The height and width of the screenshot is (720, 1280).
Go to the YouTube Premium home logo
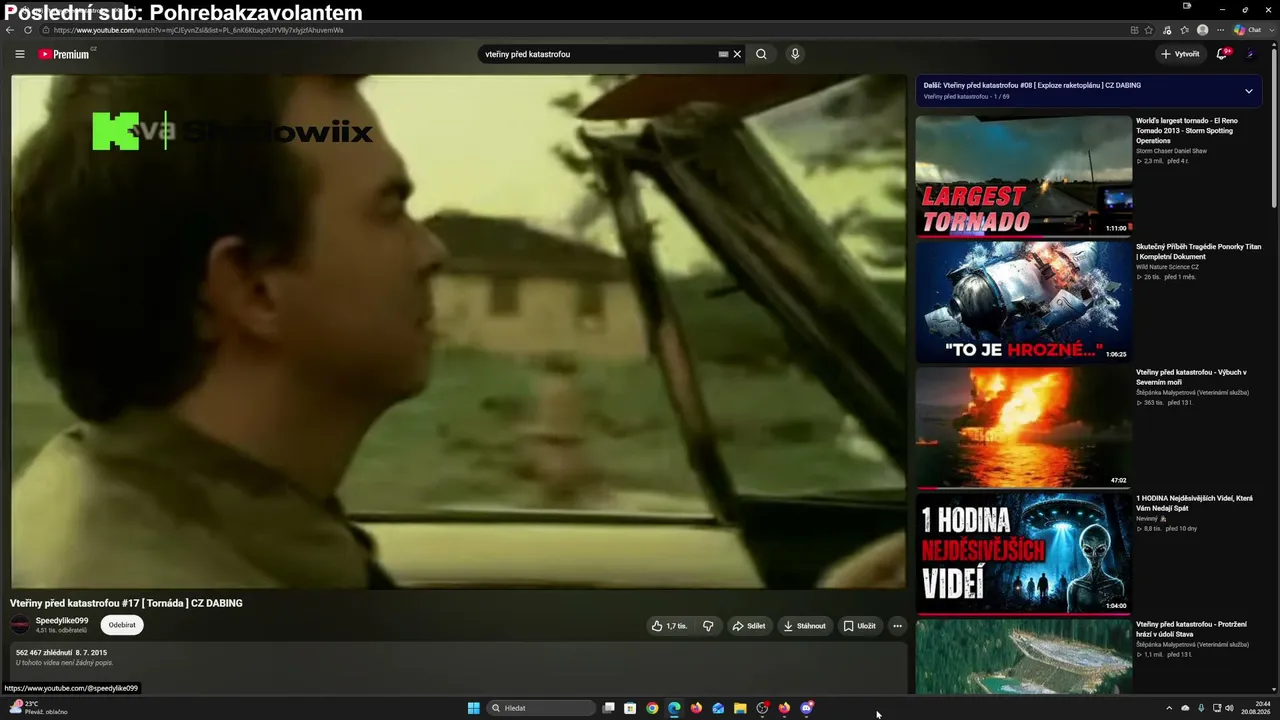pyautogui.click(x=66, y=54)
